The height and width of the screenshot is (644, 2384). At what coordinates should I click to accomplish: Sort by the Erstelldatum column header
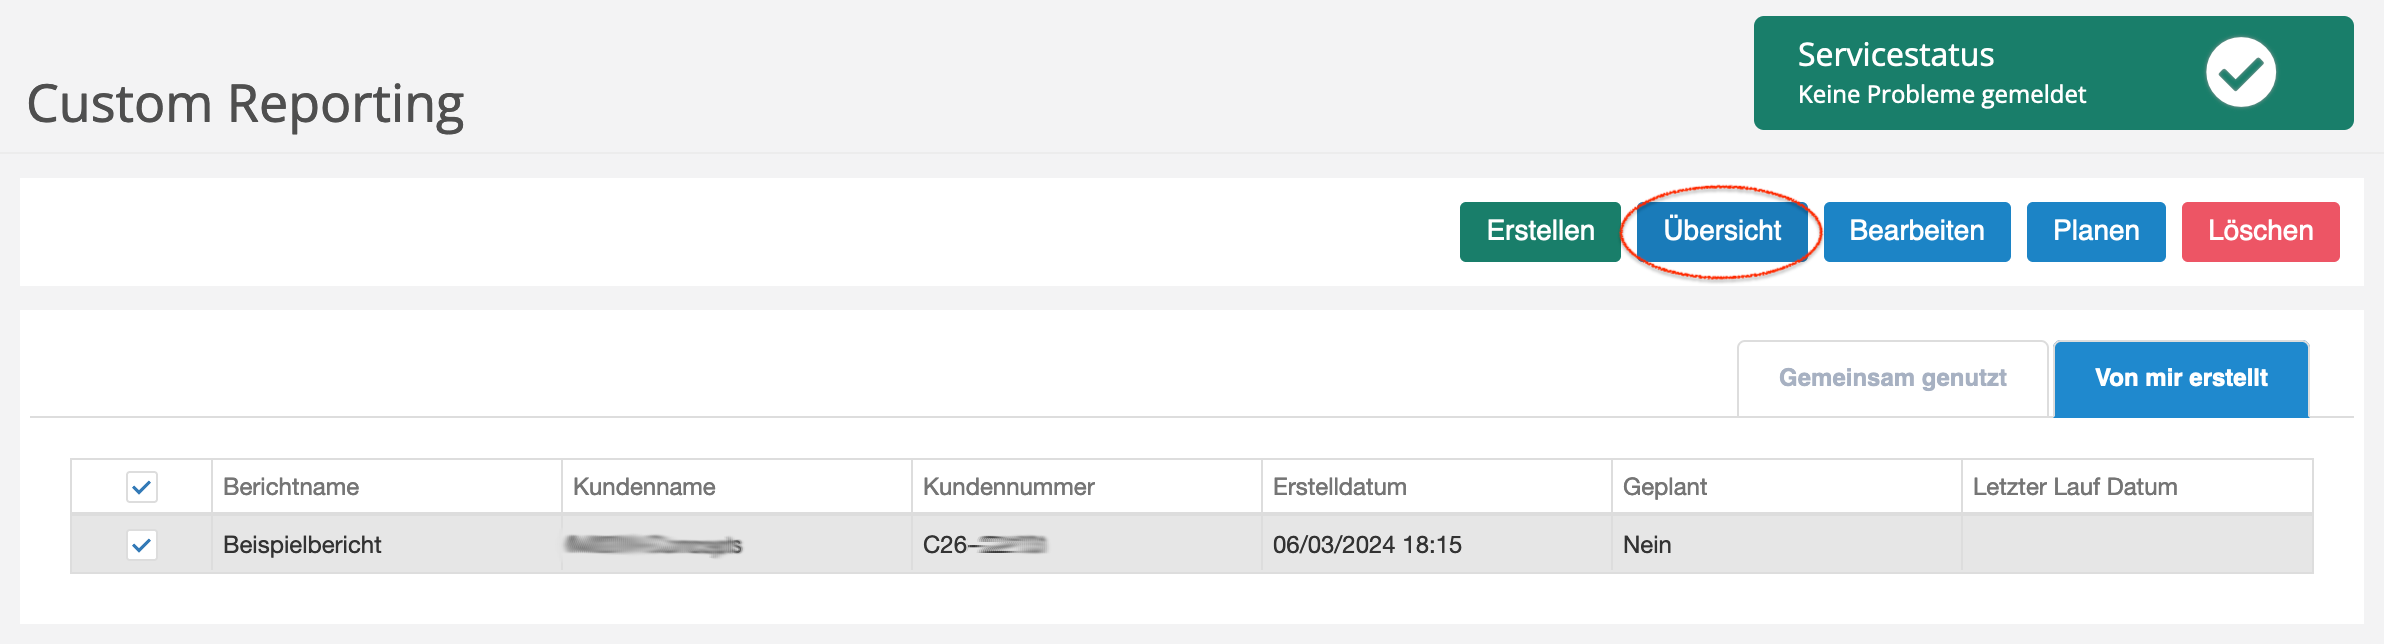pos(1339,487)
